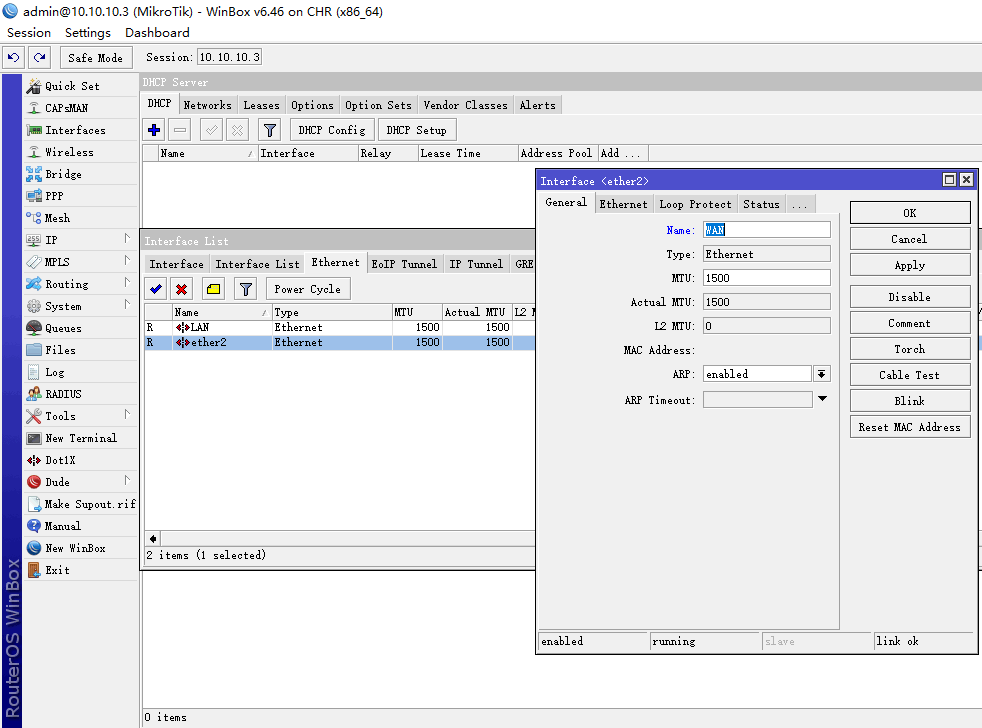Show more tabs in ether2 dialog
This screenshot has width=982, height=728.
[799, 204]
